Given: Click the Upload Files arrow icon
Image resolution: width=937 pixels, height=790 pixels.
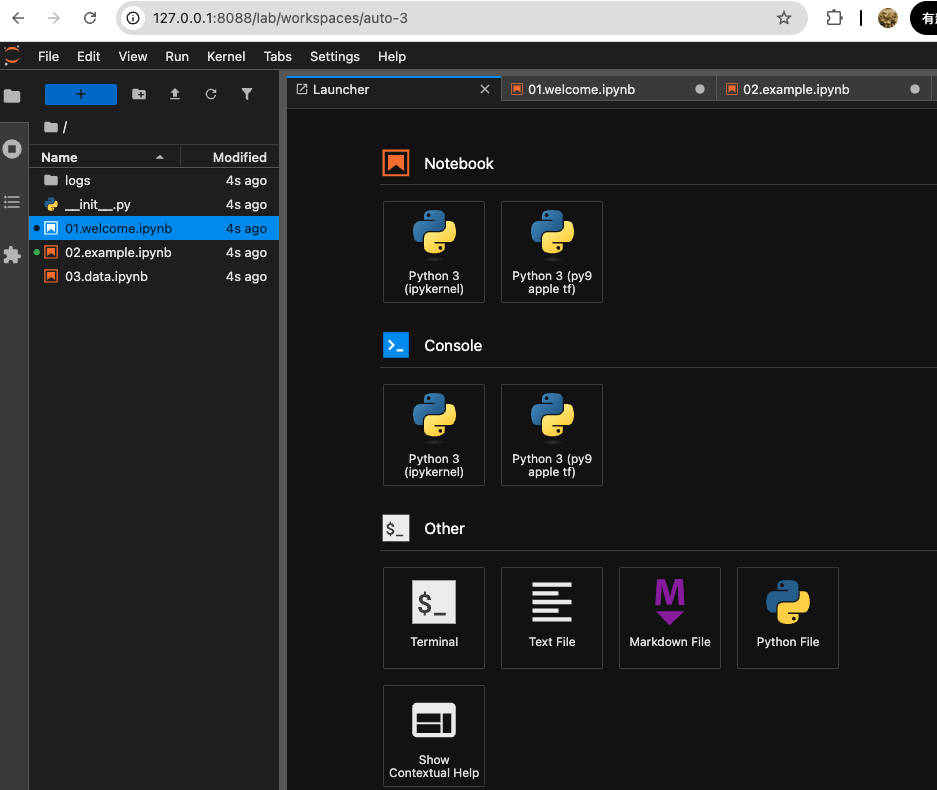Looking at the screenshot, I should 174,94.
